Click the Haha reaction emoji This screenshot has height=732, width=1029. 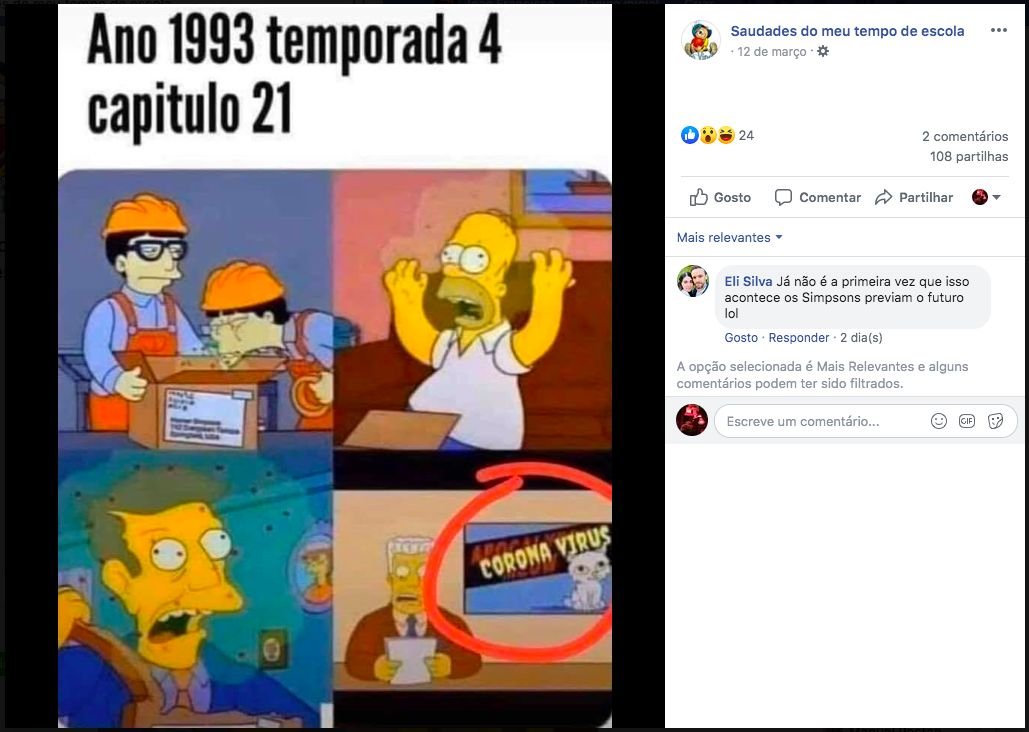point(725,135)
